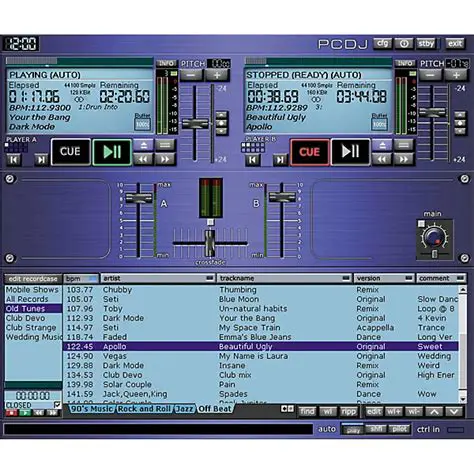This screenshot has height=474, width=474.
Task: Switch to the Rock and Roll tab
Action: (144, 409)
